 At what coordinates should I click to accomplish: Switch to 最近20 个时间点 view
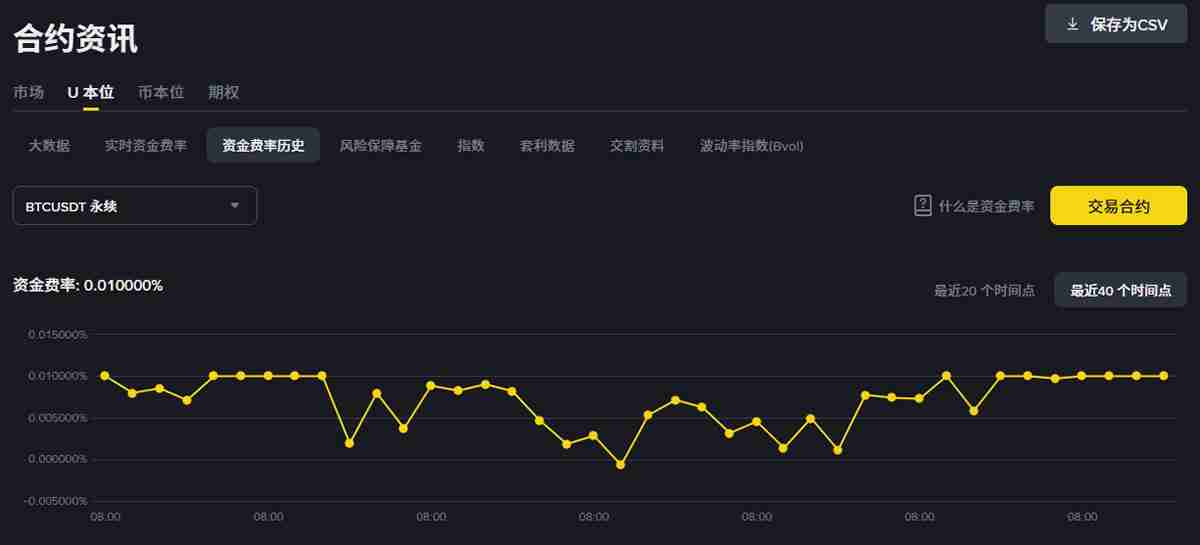(x=984, y=290)
